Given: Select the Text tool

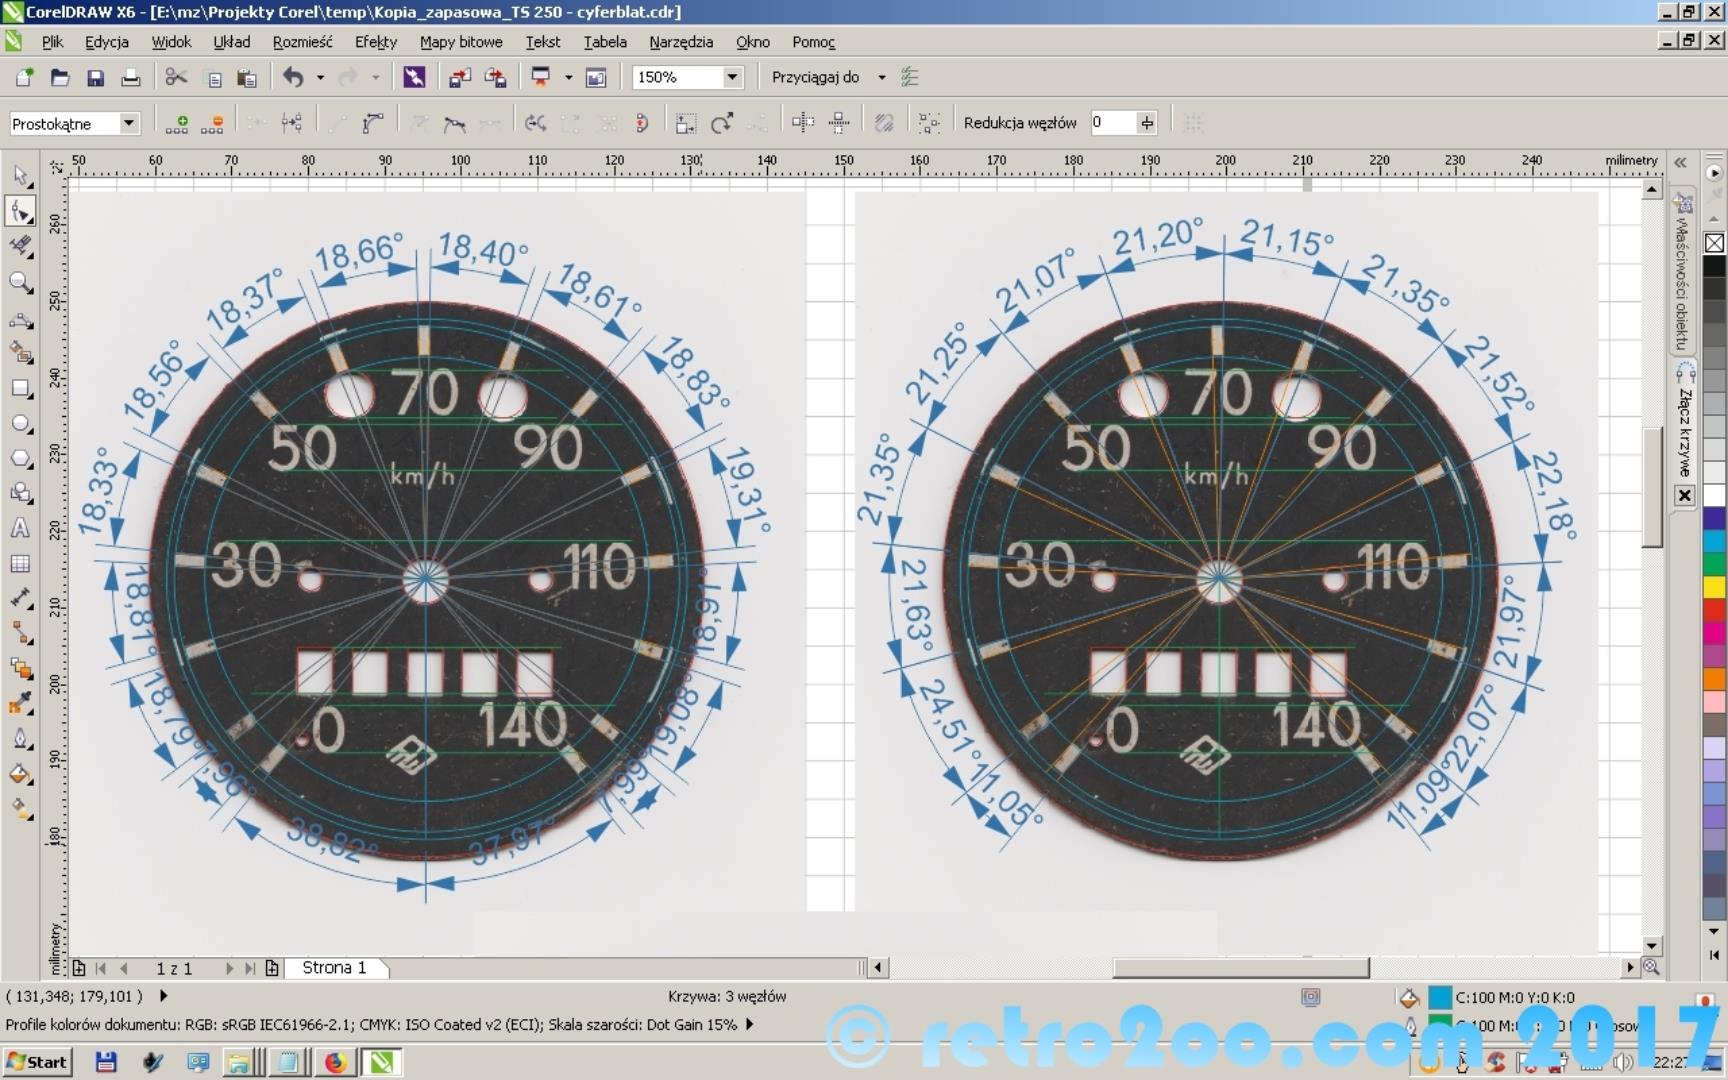Looking at the screenshot, I should tap(20, 528).
